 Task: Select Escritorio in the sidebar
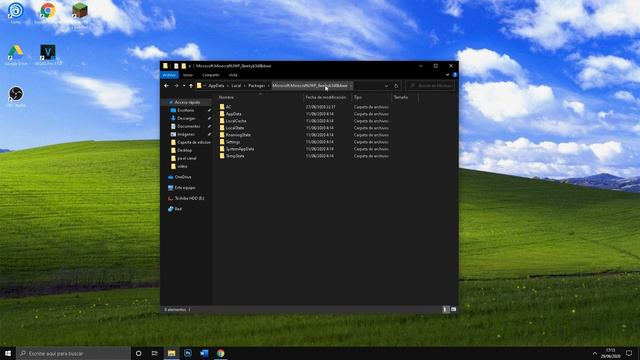coord(186,110)
